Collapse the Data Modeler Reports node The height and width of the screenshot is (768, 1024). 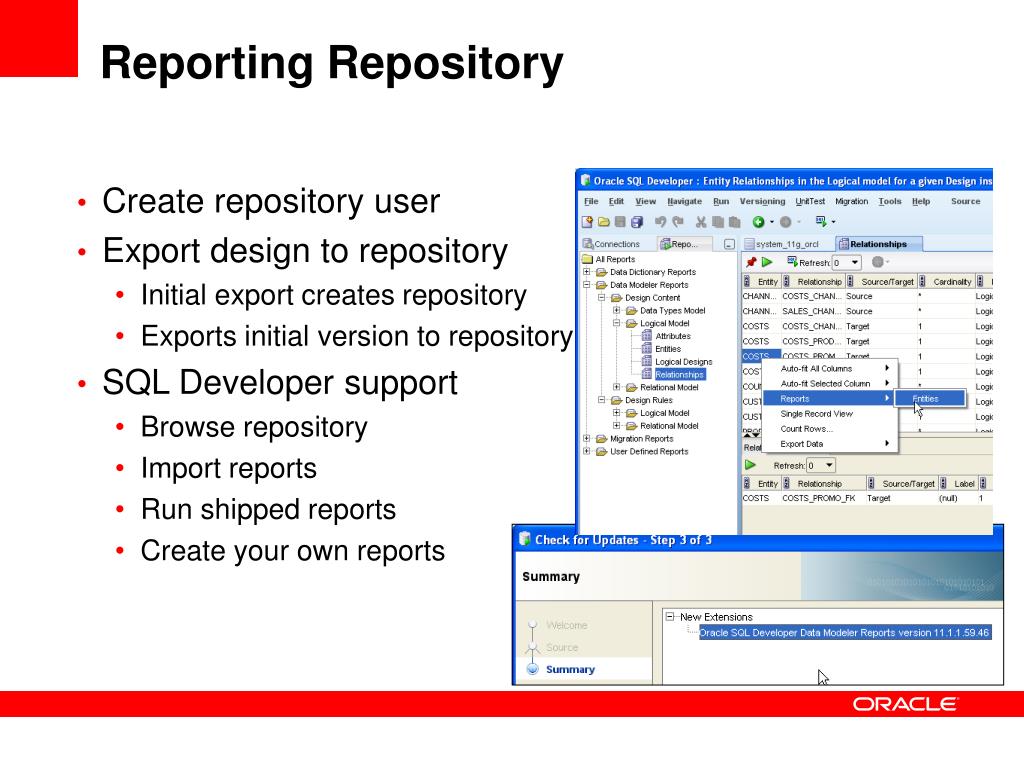point(586,285)
